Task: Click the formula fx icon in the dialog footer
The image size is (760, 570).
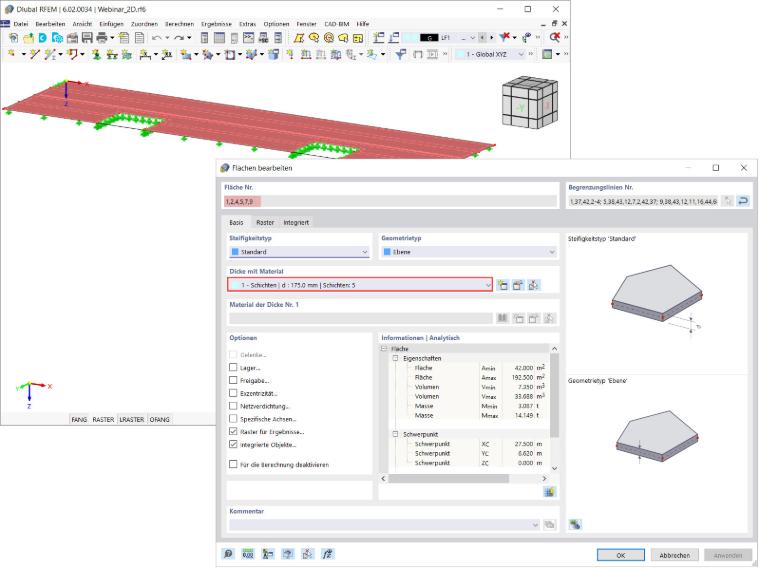Action: click(x=328, y=554)
